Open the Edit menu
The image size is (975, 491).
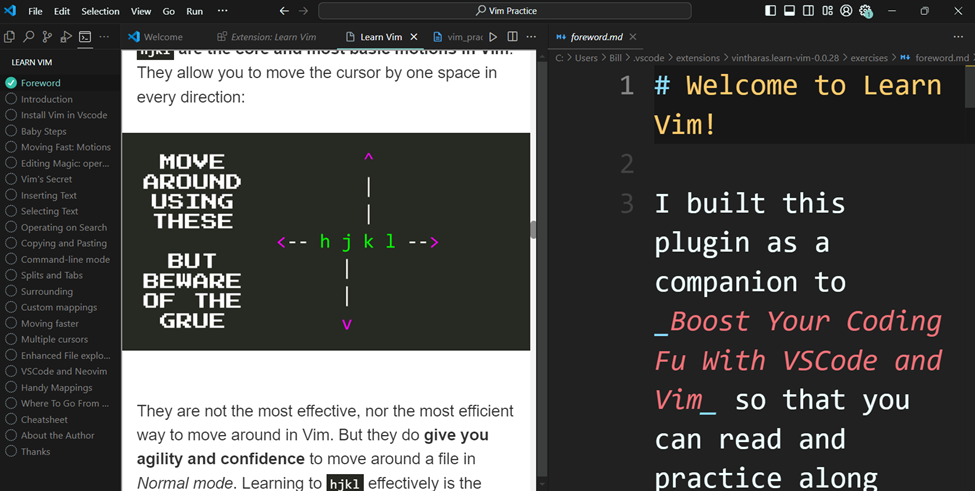62,11
